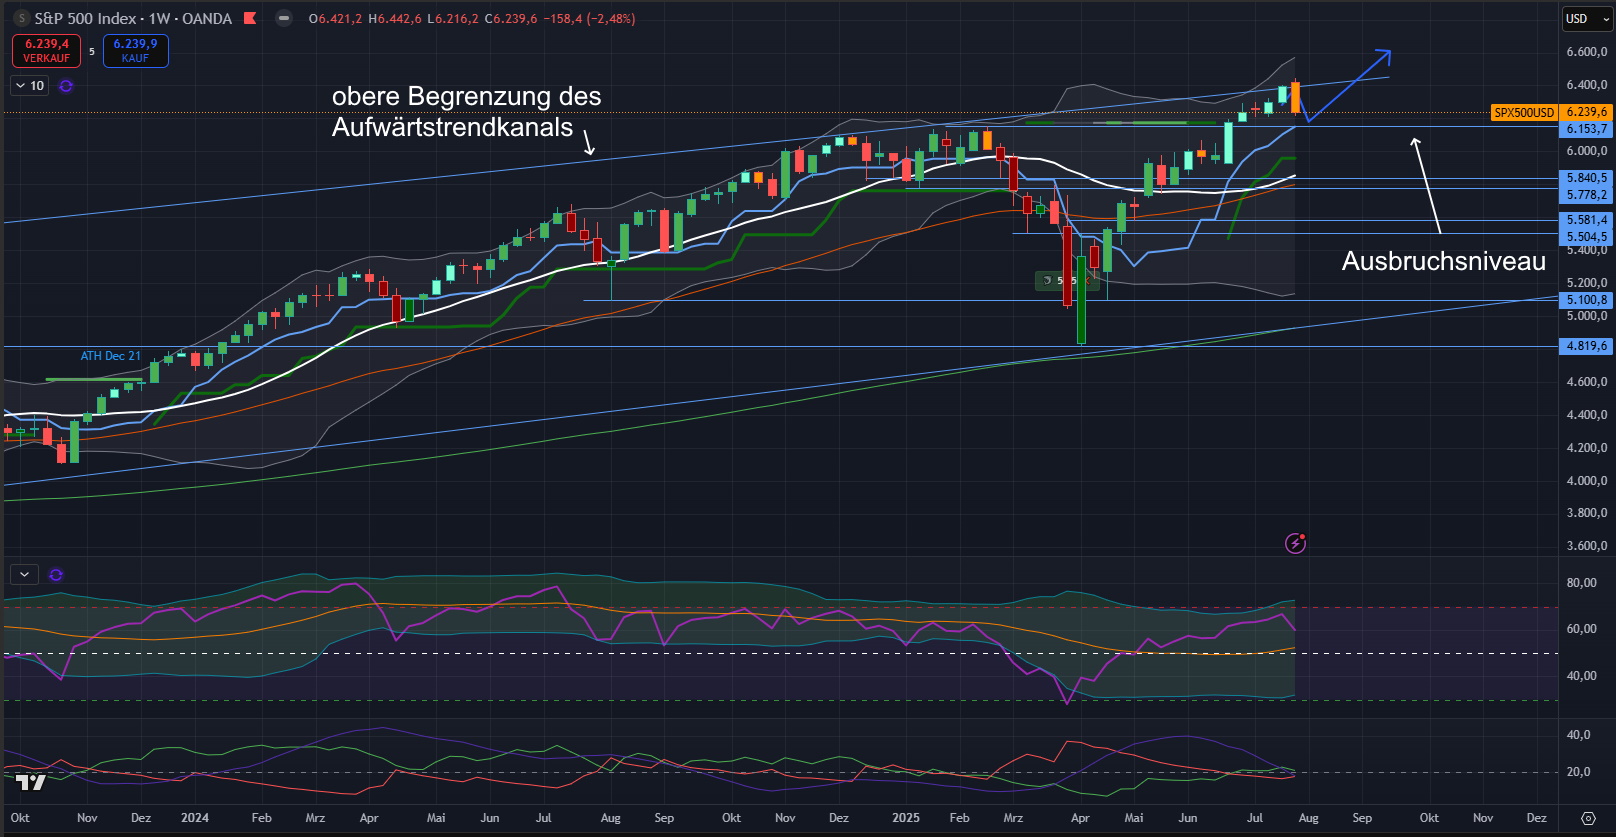Click the purple sync icon in oscillator pane
1616x837 pixels.
tap(56, 575)
